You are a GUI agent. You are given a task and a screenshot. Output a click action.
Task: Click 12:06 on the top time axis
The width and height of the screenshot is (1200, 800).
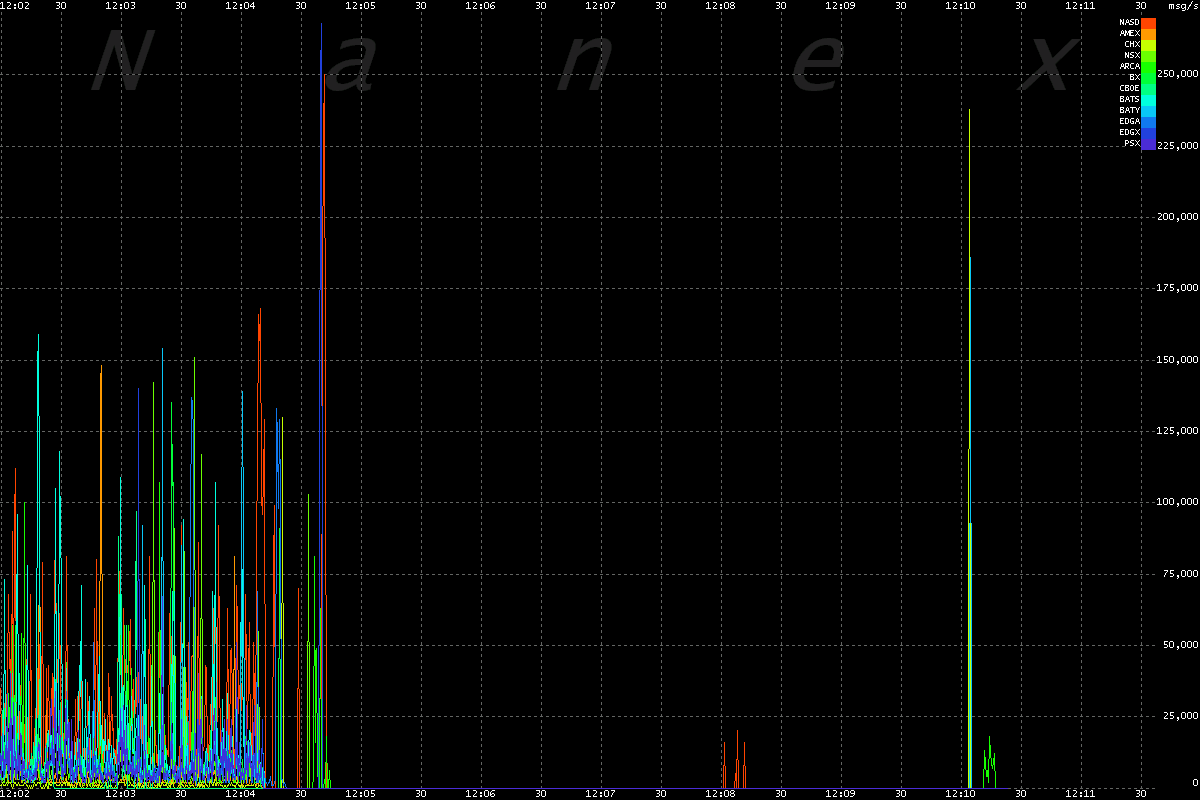480,6
